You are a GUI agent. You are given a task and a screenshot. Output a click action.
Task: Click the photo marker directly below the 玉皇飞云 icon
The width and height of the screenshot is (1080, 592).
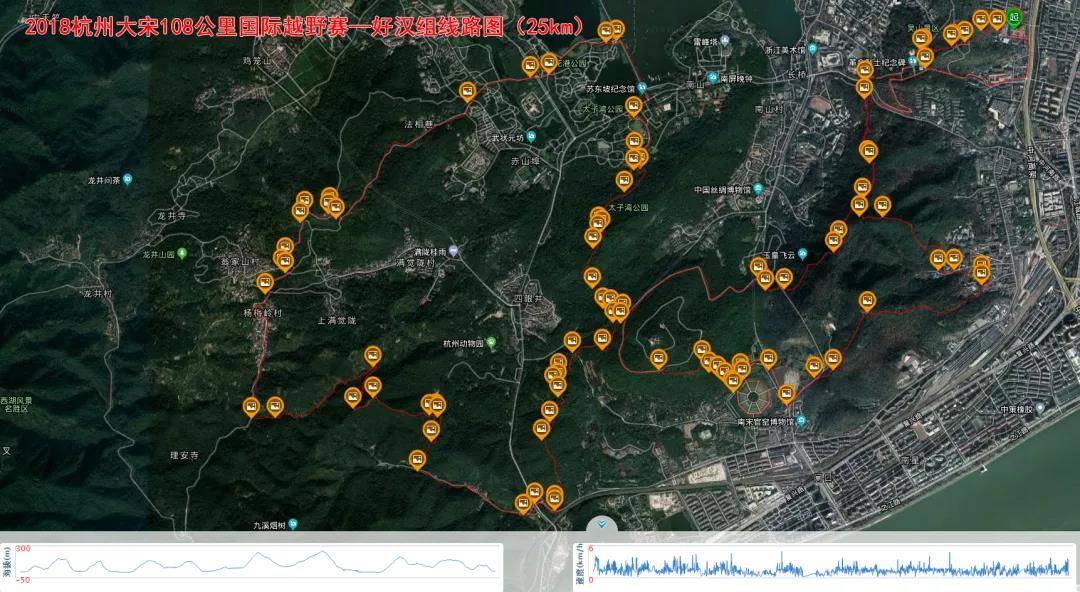tap(784, 278)
